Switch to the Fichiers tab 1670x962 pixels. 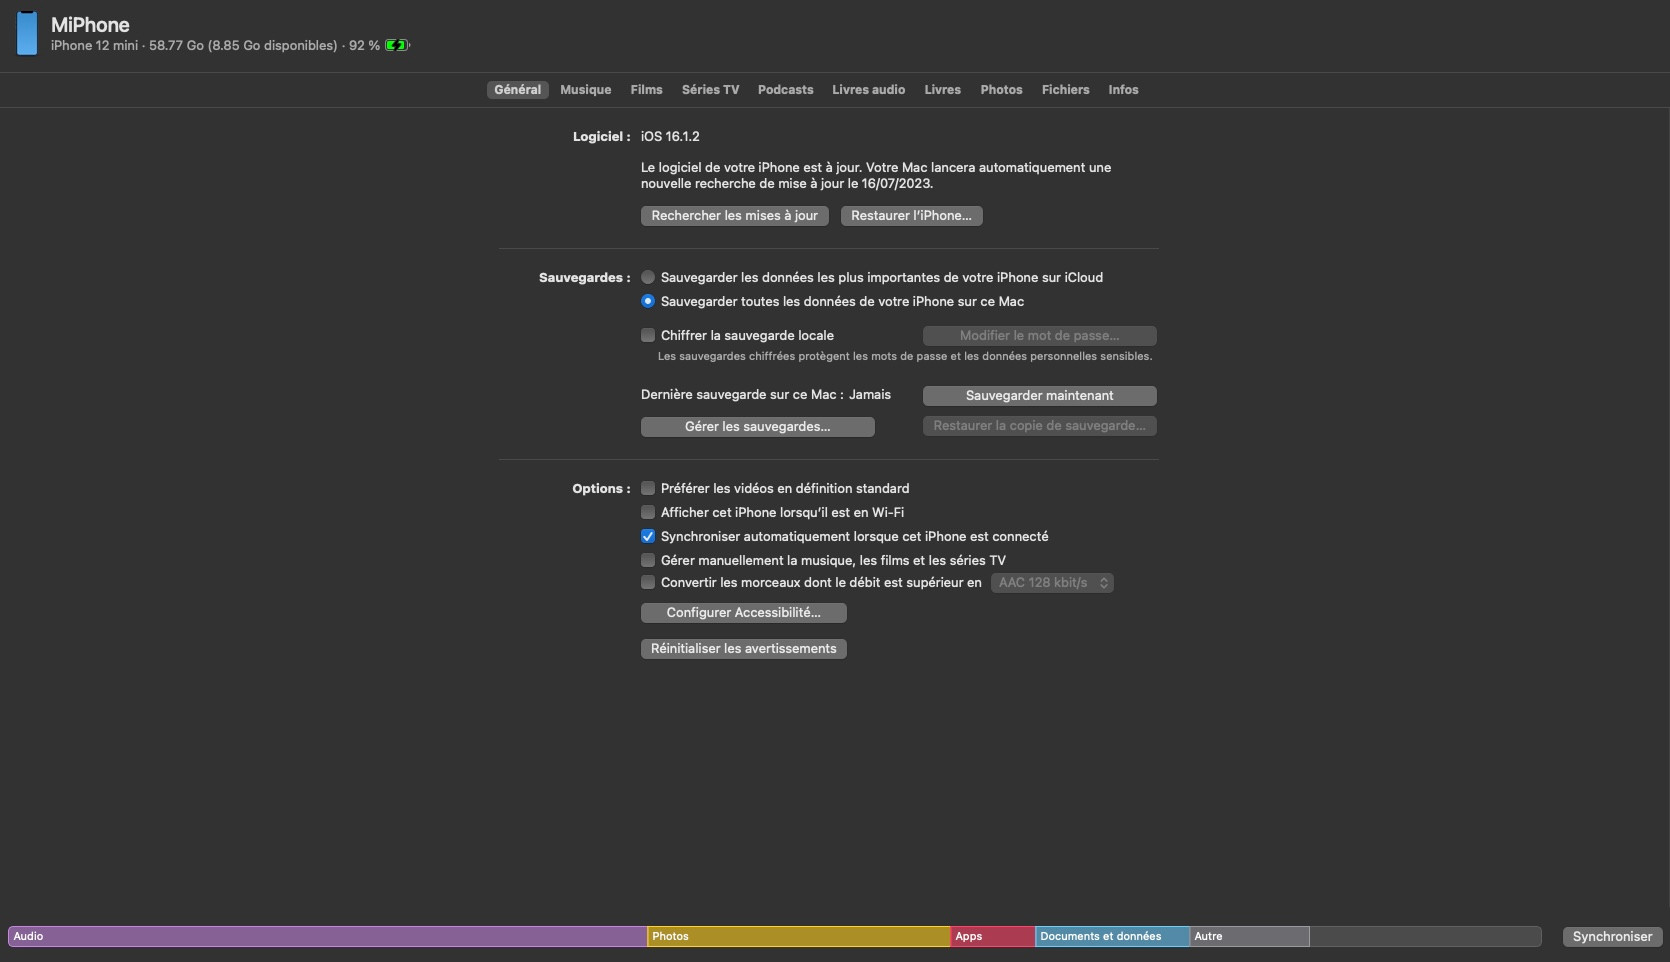click(1065, 90)
